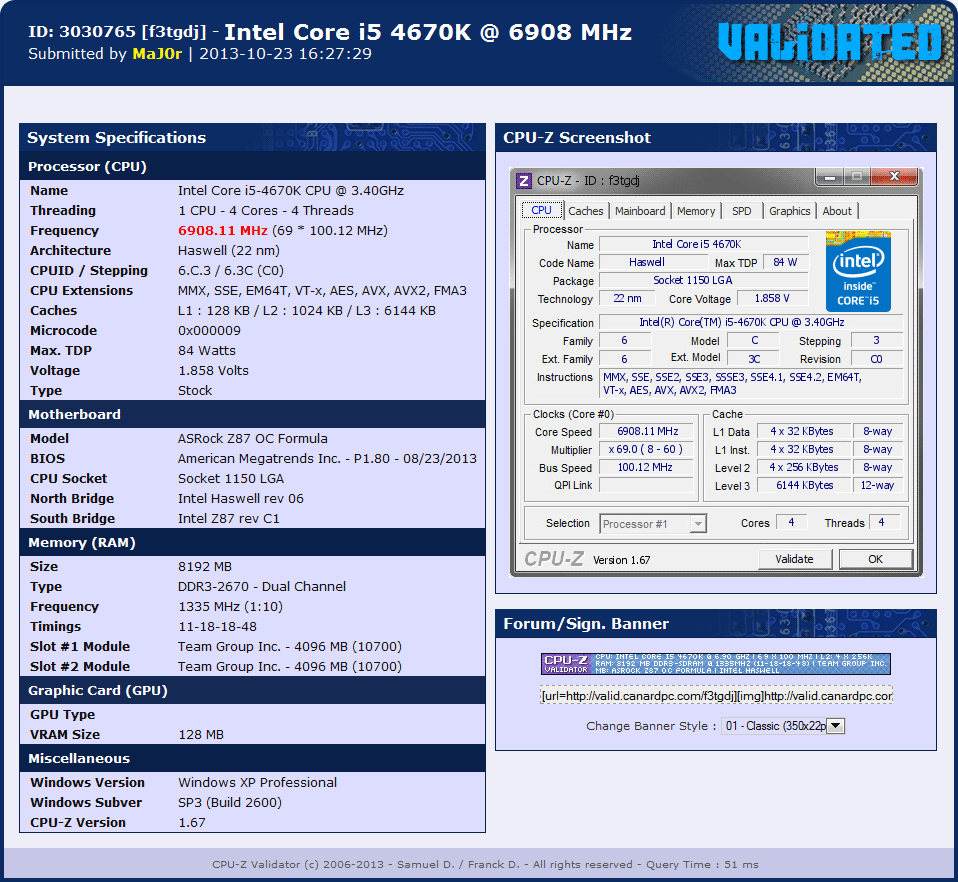Open the About tab

837,211
